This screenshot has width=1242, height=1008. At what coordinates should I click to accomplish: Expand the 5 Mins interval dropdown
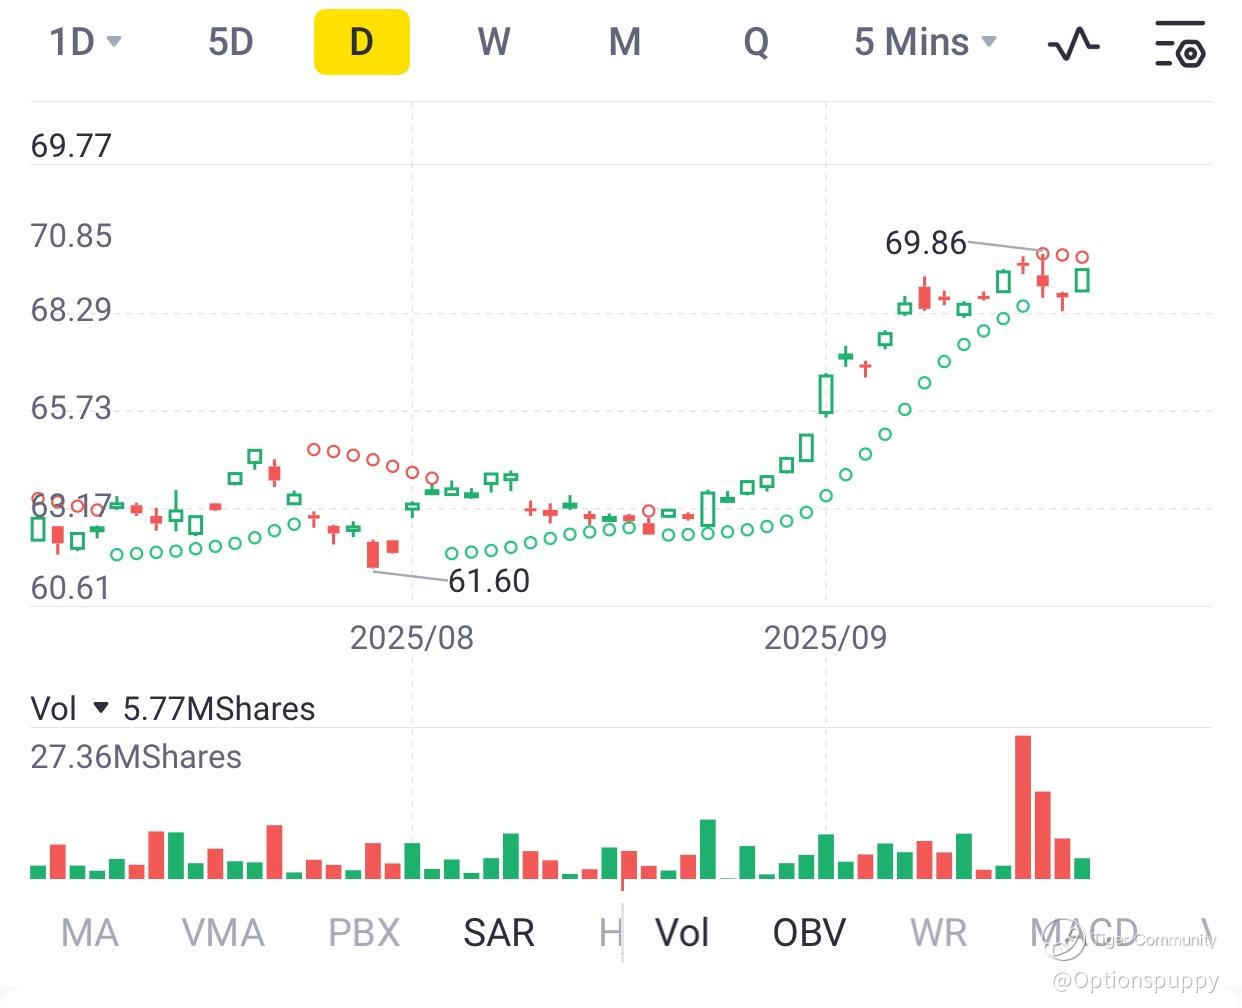point(925,42)
